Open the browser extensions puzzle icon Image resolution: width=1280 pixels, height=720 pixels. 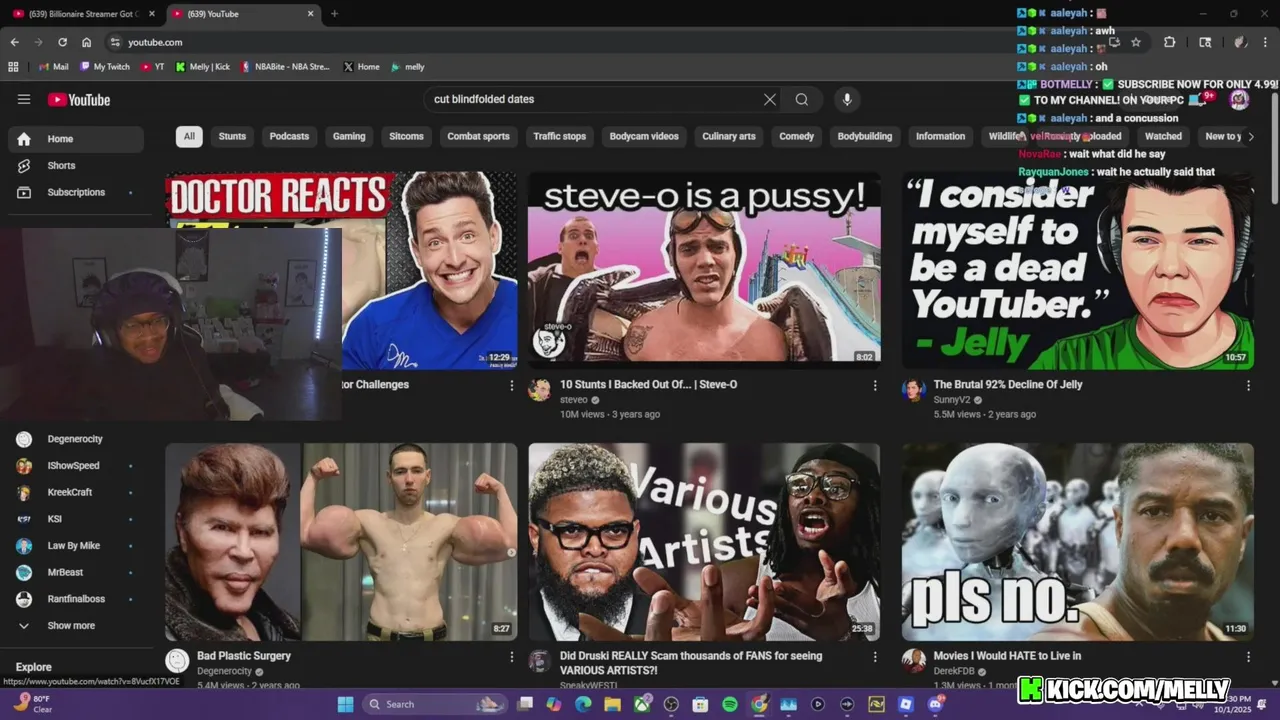pyautogui.click(x=1169, y=42)
